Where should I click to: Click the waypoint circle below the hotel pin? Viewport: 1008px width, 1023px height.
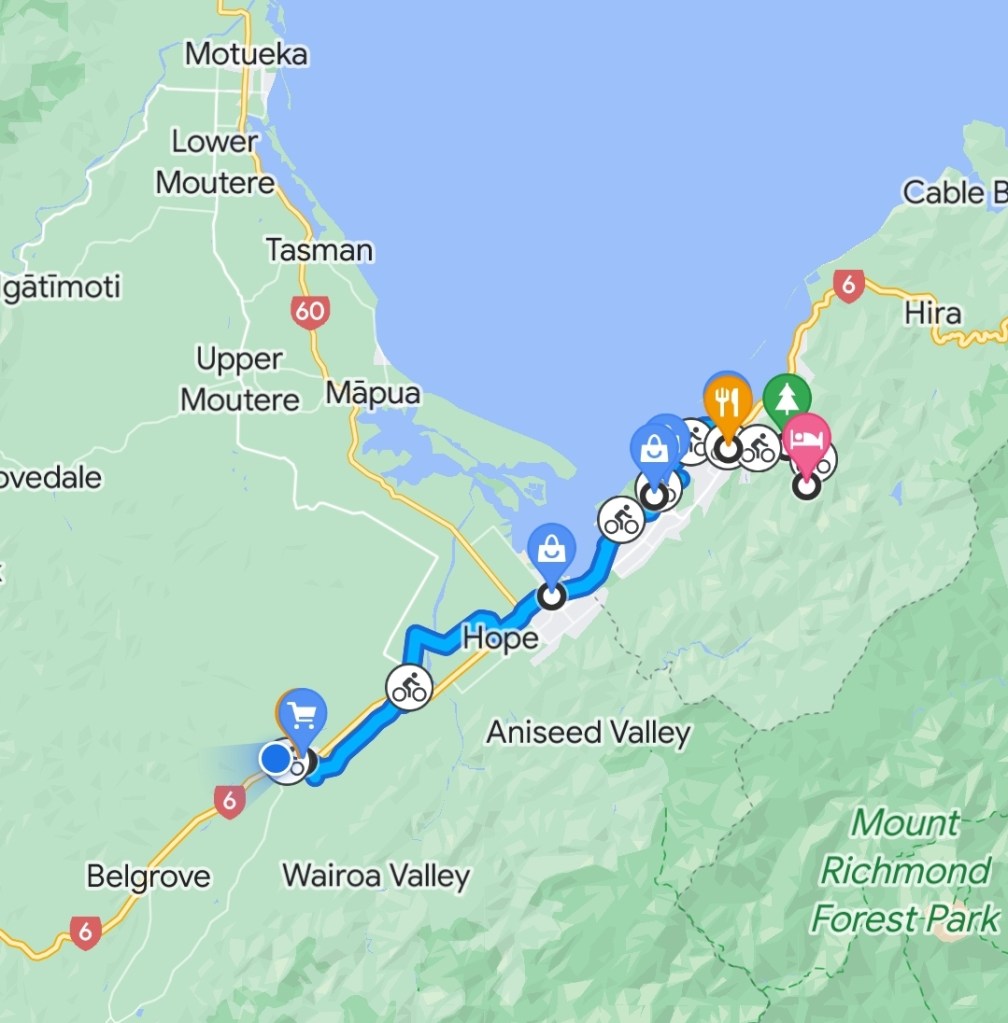(x=806, y=486)
